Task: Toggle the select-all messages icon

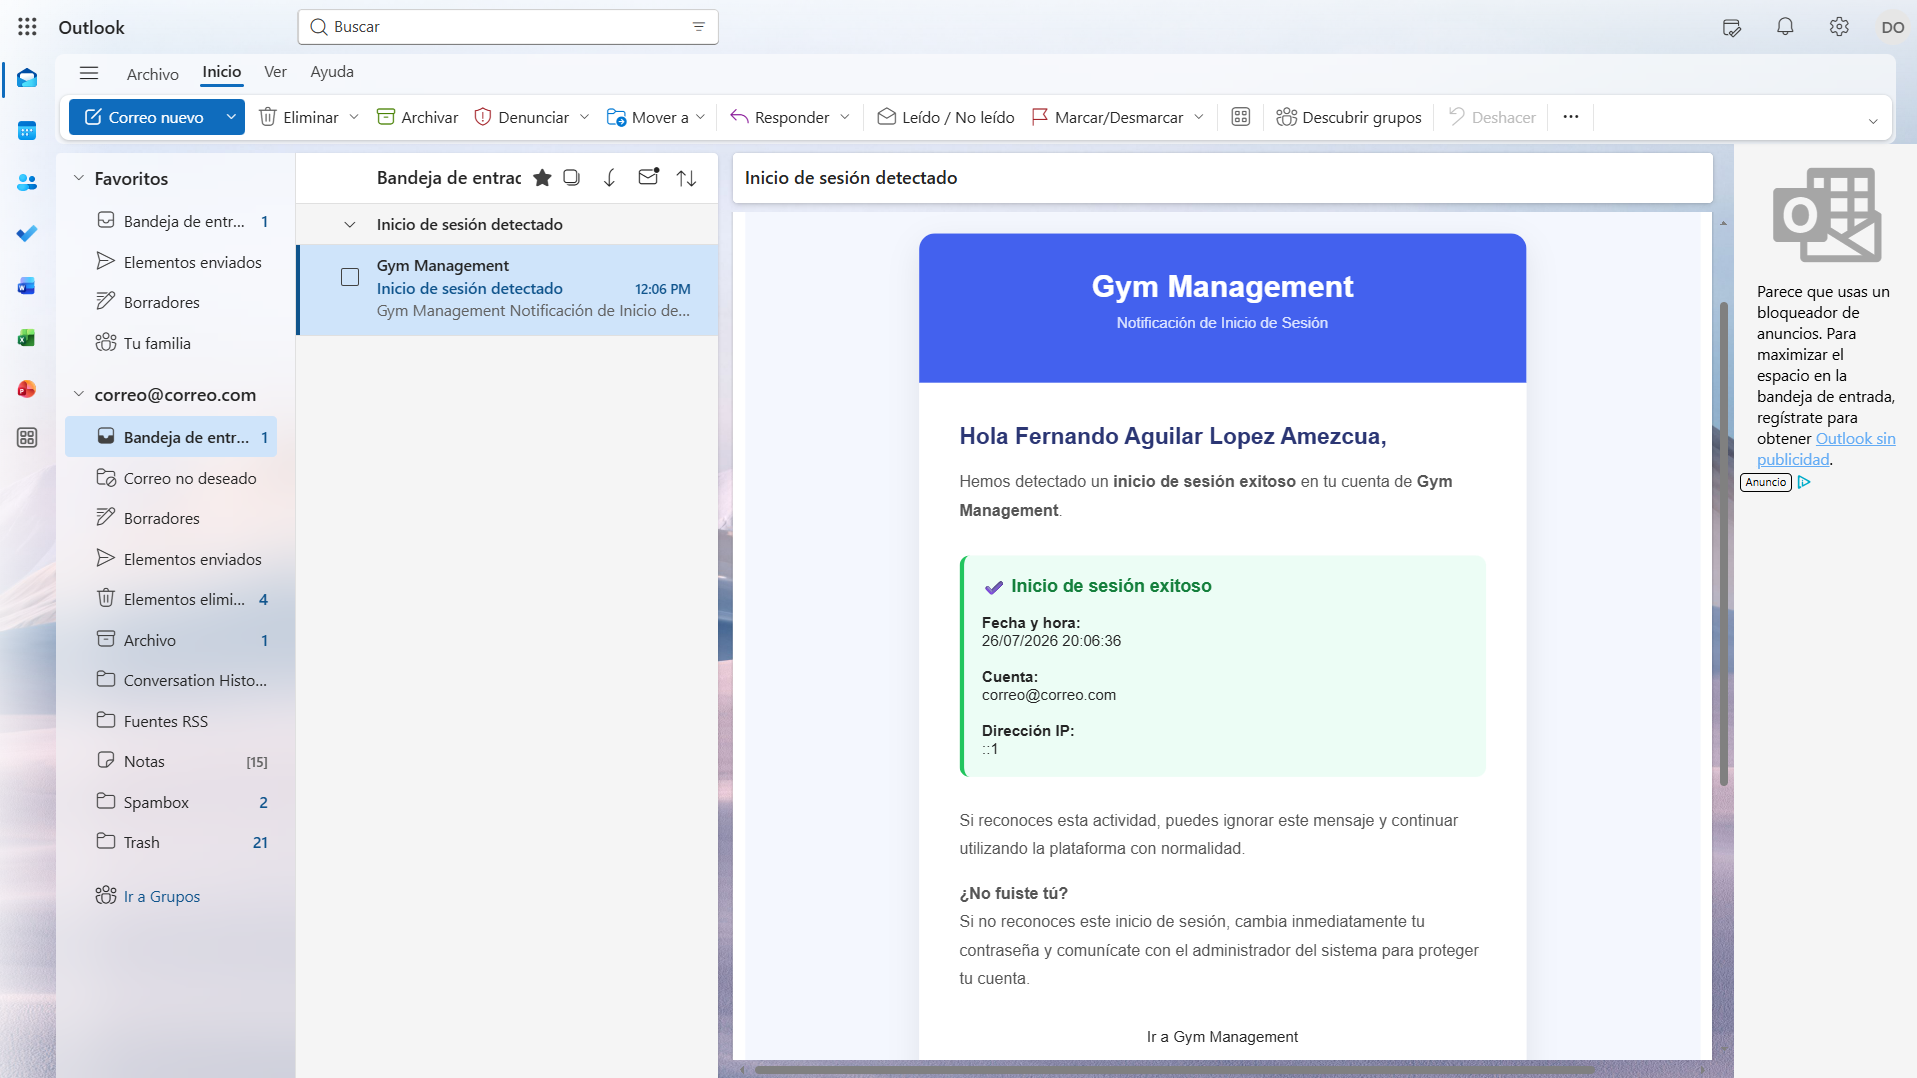Action: [x=572, y=178]
